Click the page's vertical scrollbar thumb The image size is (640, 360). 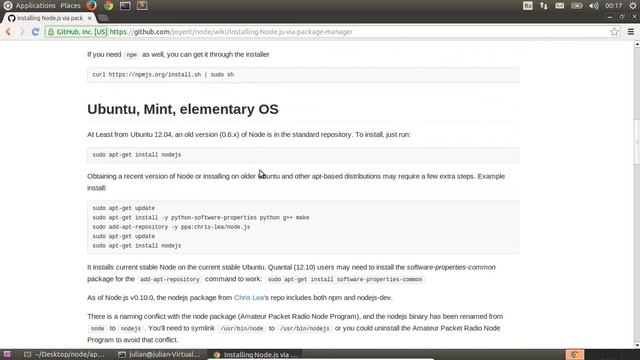637,141
